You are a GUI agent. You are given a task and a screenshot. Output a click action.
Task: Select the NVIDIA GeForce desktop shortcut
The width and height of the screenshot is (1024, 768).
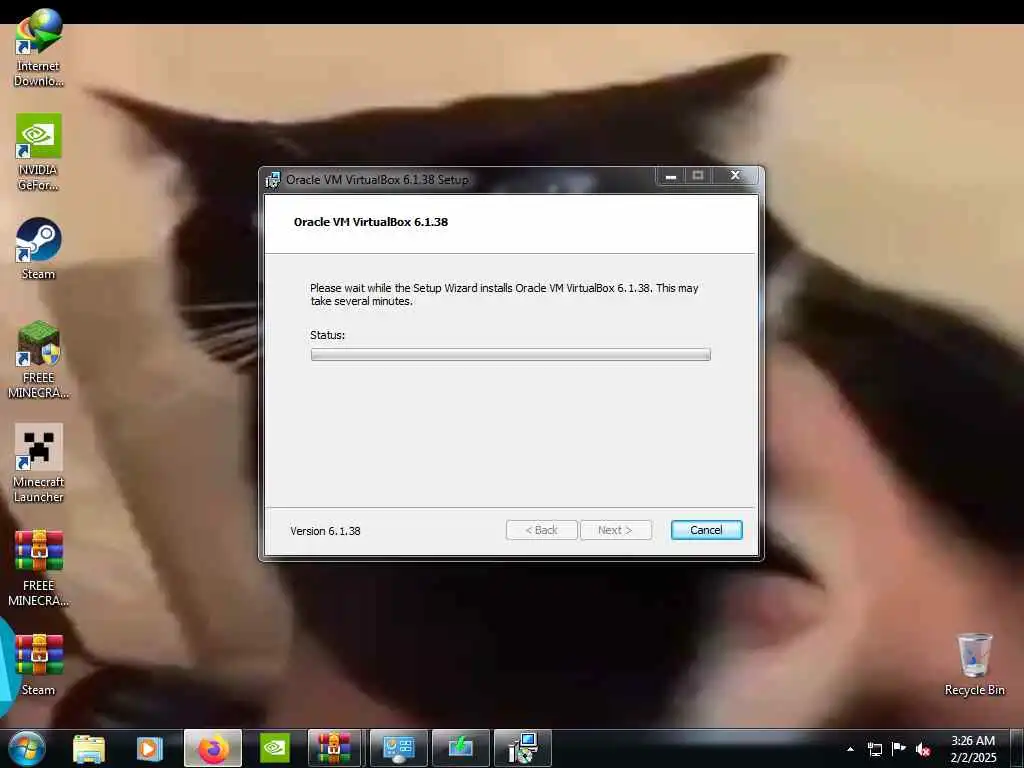[x=39, y=152]
